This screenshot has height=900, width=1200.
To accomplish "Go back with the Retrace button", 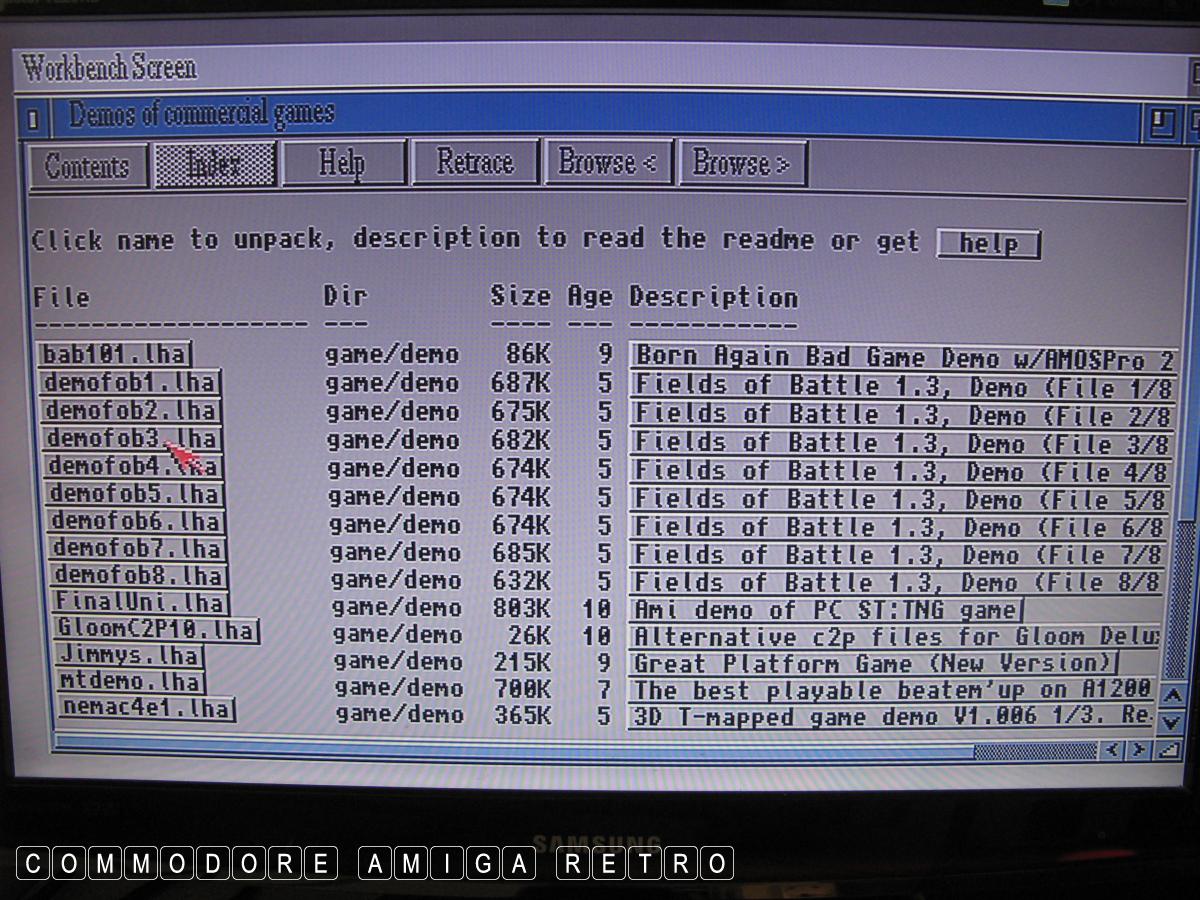I will pos(474,163).
